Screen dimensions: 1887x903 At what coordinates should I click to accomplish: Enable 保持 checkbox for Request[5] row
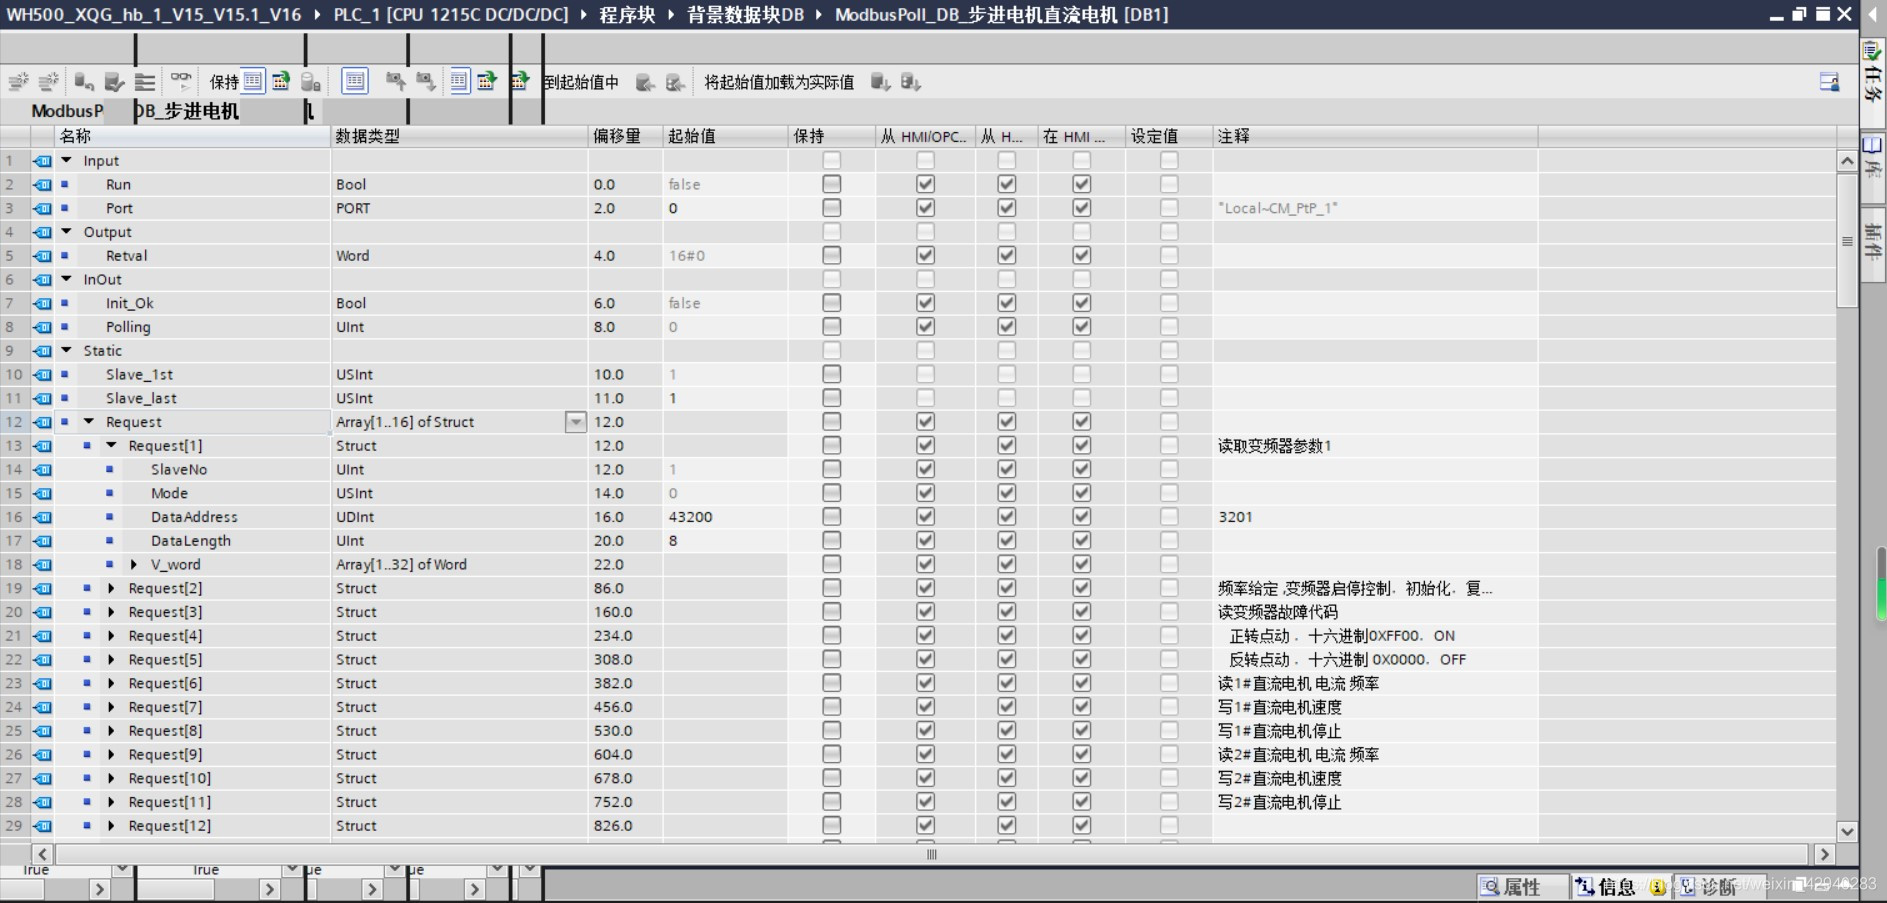[x=831, y=660]
